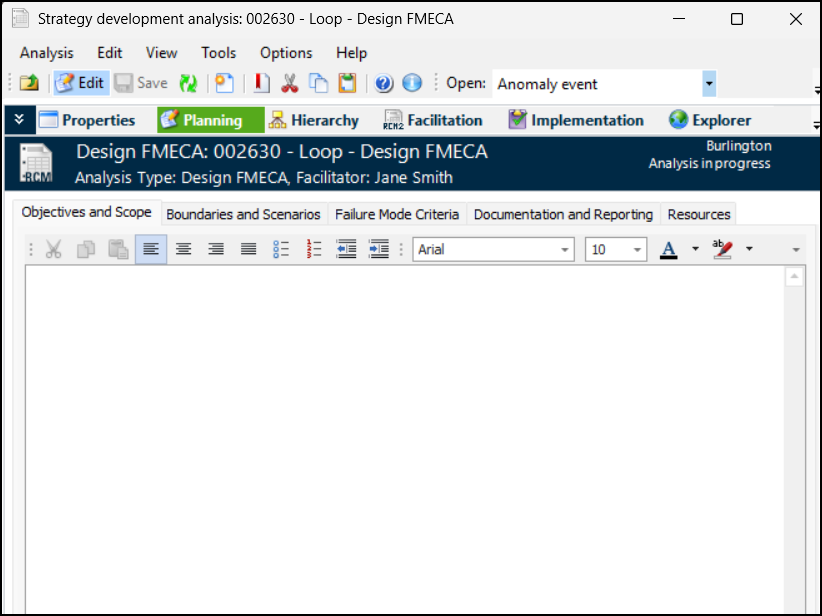
Task: Switch to Resources tab
Action: 699,214
